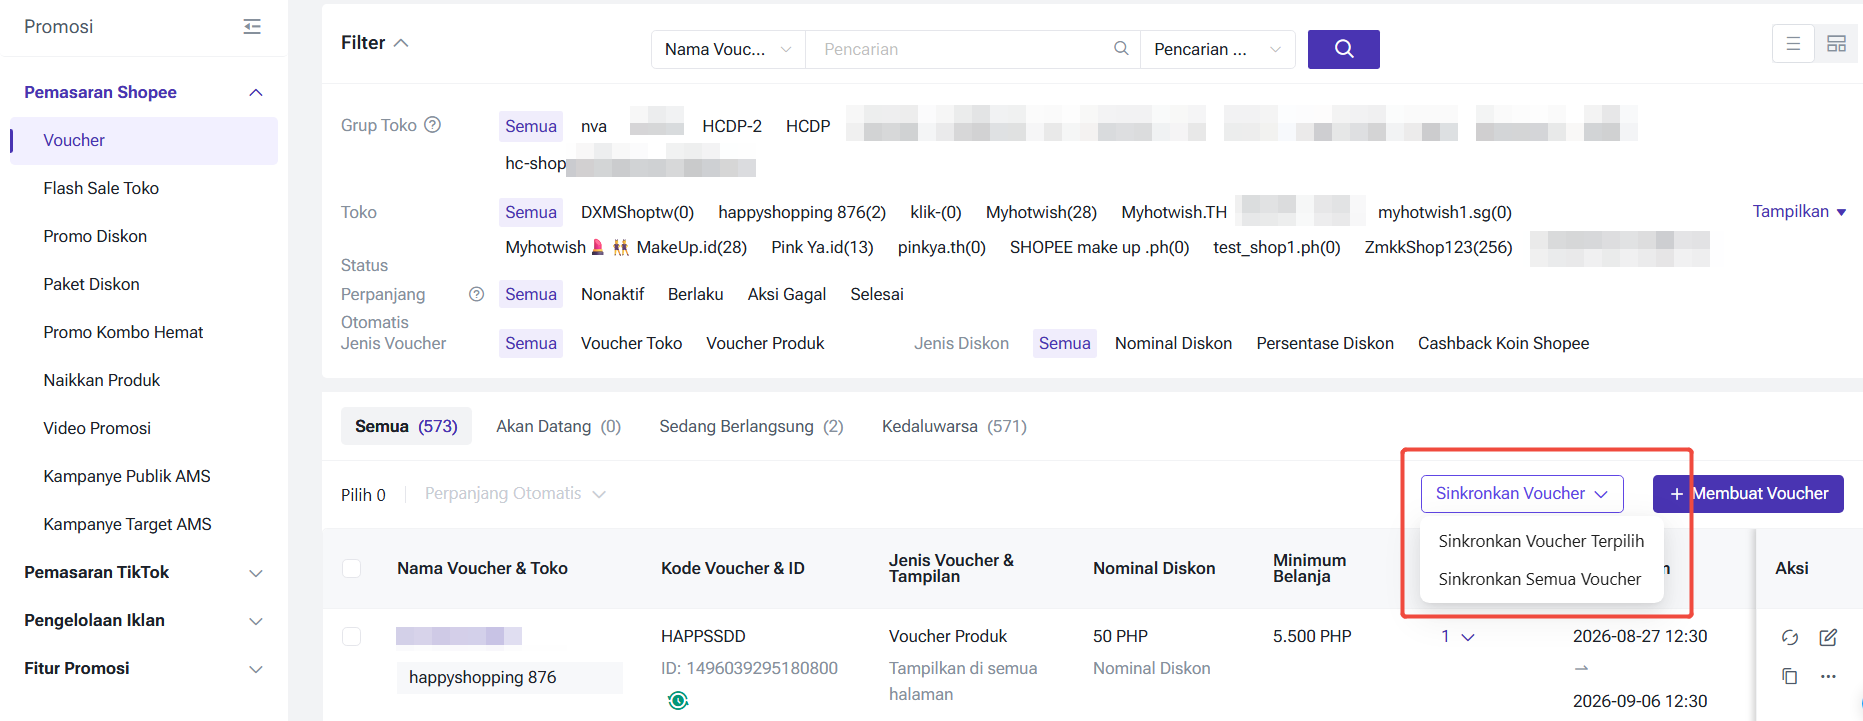Open the Sinkronkan Voucher dropdown
The image size is (1863, 721).
[x=1522, y=494]
